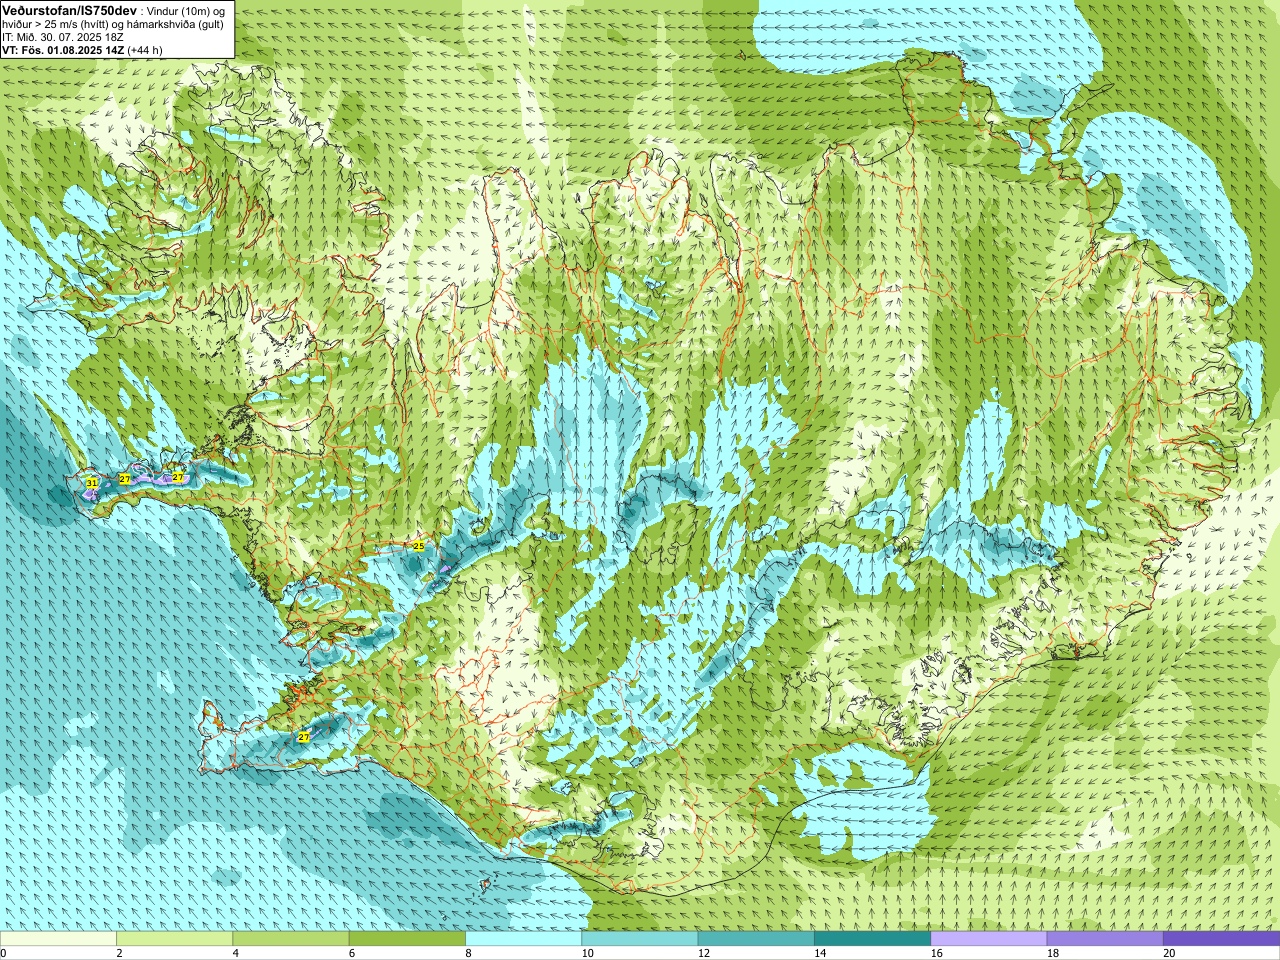This screenshot has height=960, width=1280.
Task: Click the yellow 25 max gust label
Action: (418, 545)
